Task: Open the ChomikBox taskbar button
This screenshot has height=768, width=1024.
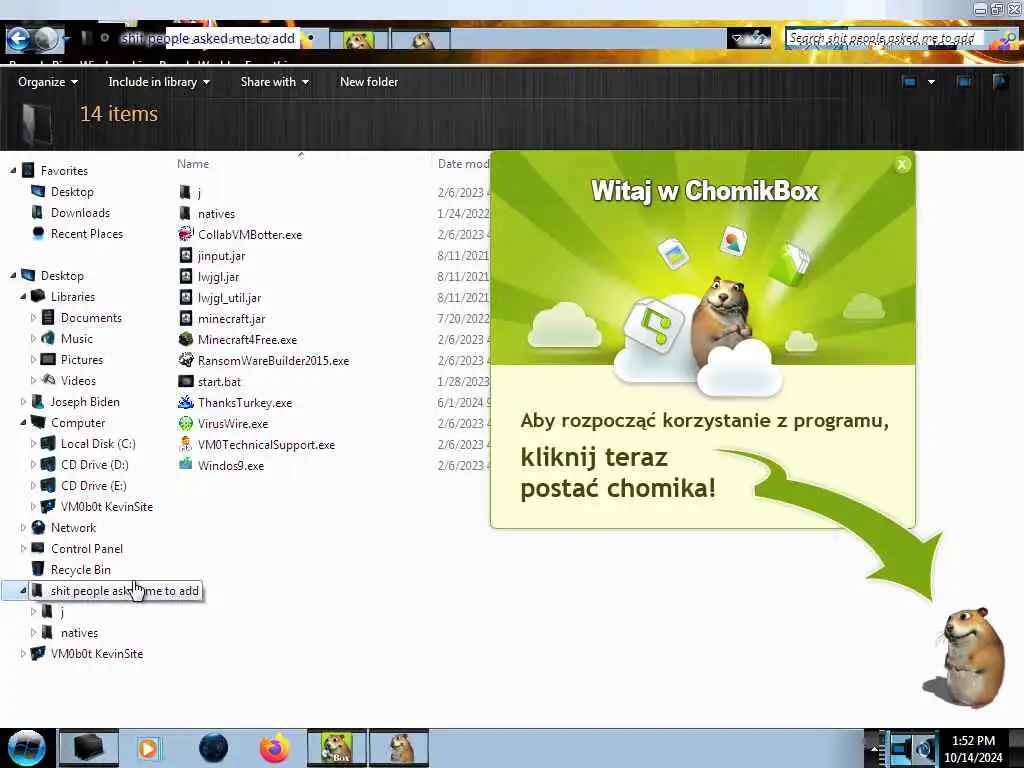Action: point(336,748)
